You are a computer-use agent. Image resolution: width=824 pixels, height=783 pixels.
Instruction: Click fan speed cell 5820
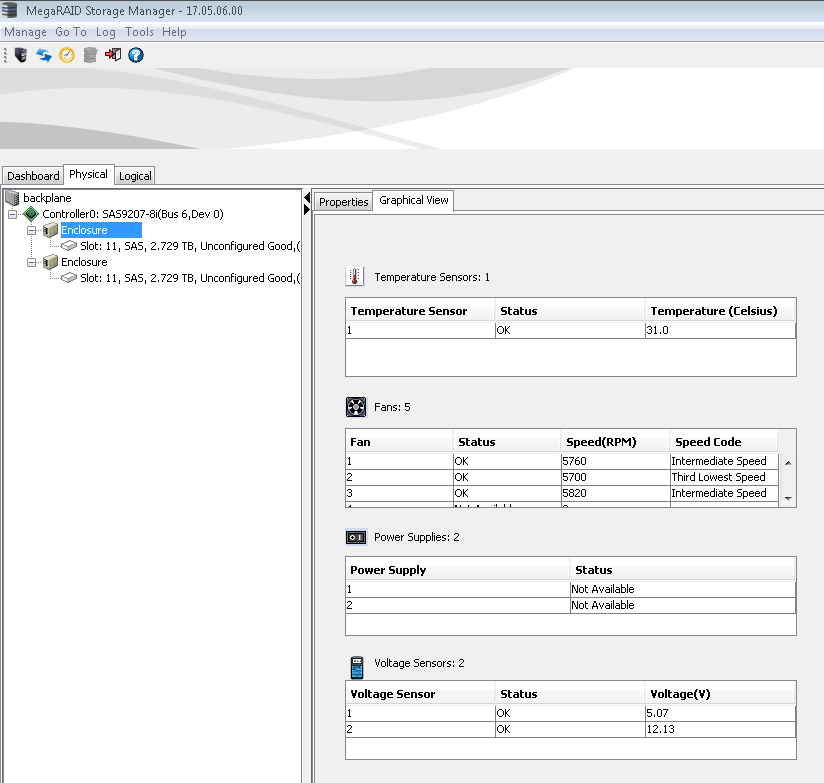pyautogui.click(x=615, y=493)
